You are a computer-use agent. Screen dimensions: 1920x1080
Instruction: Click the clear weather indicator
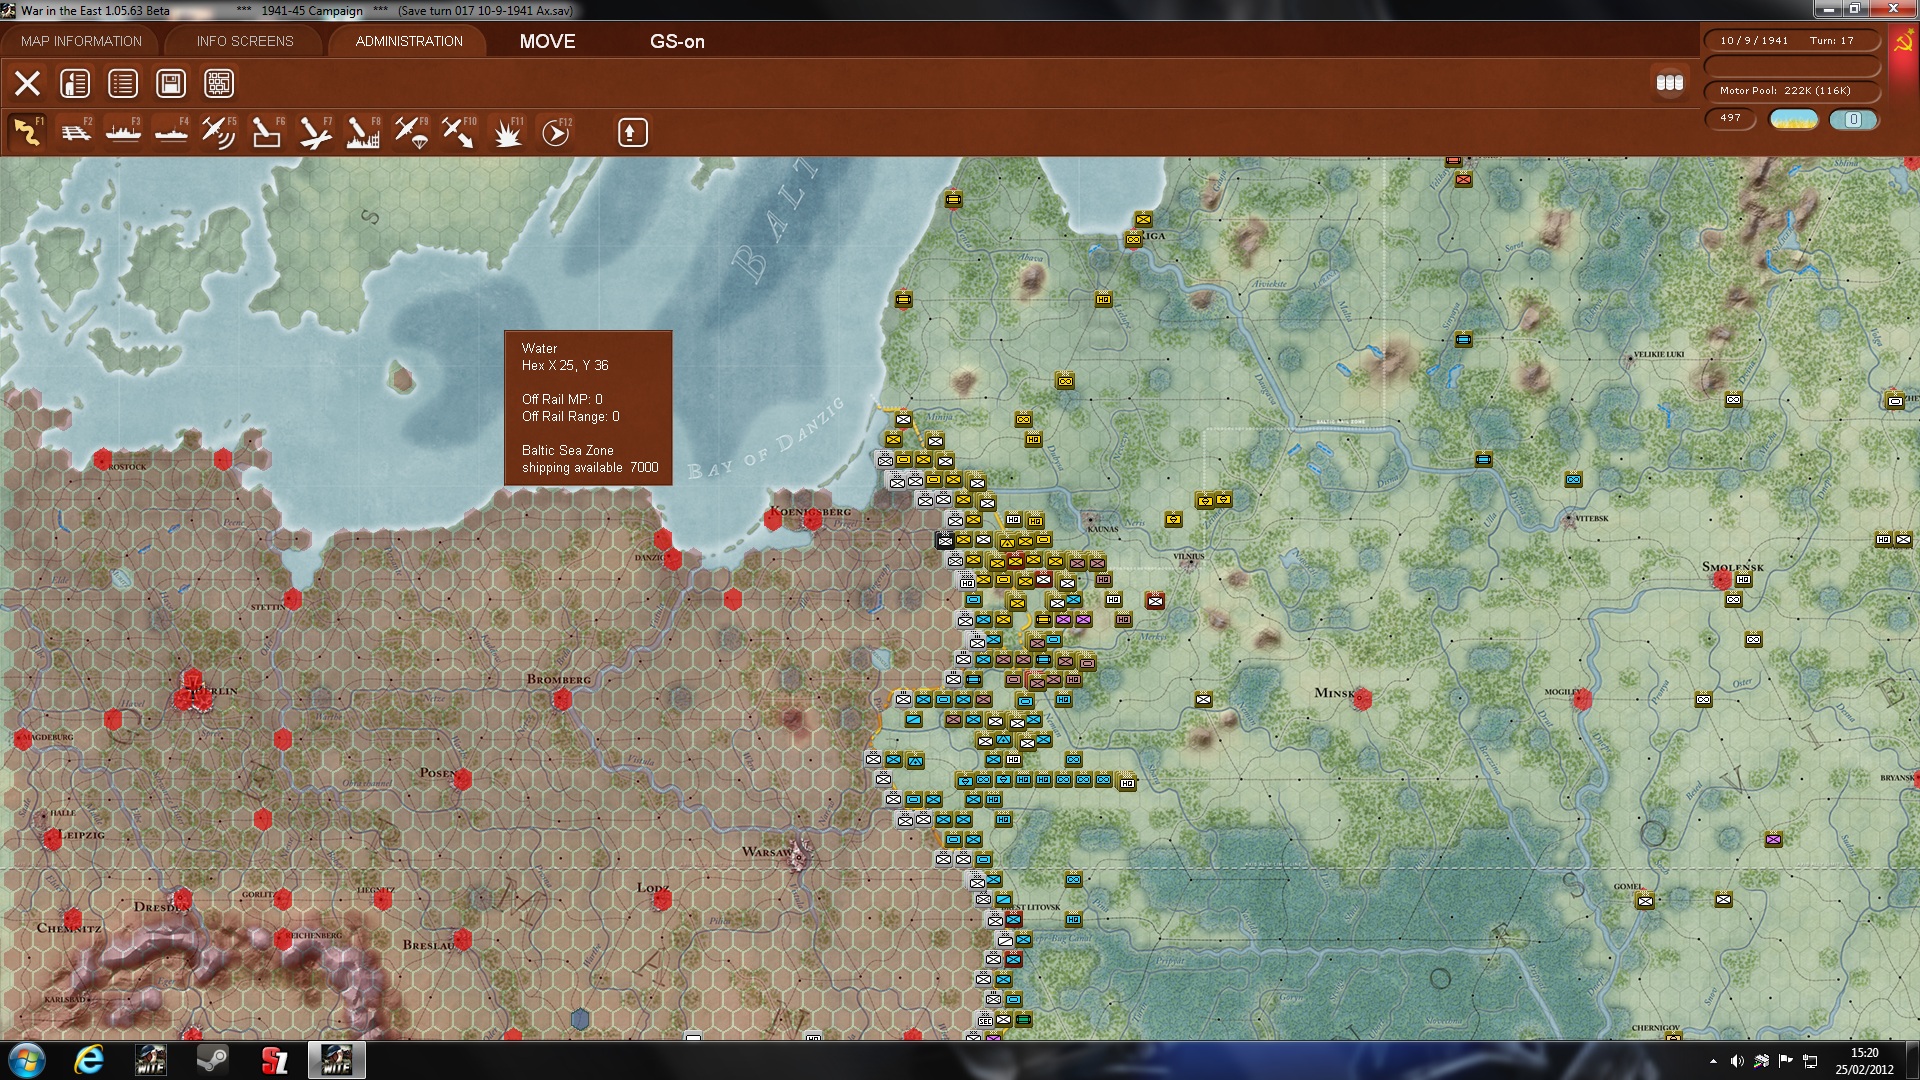point(1794,119)
